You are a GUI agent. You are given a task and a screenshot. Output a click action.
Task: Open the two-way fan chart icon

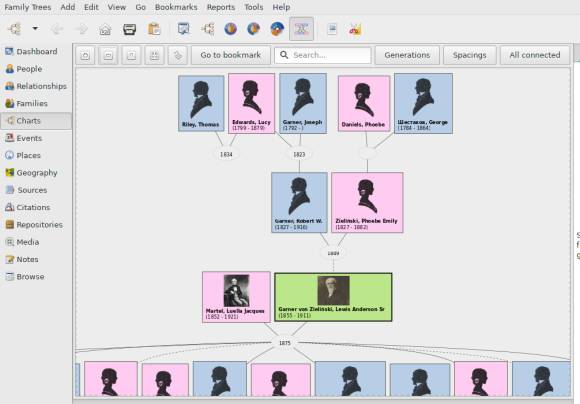[277, 29]
